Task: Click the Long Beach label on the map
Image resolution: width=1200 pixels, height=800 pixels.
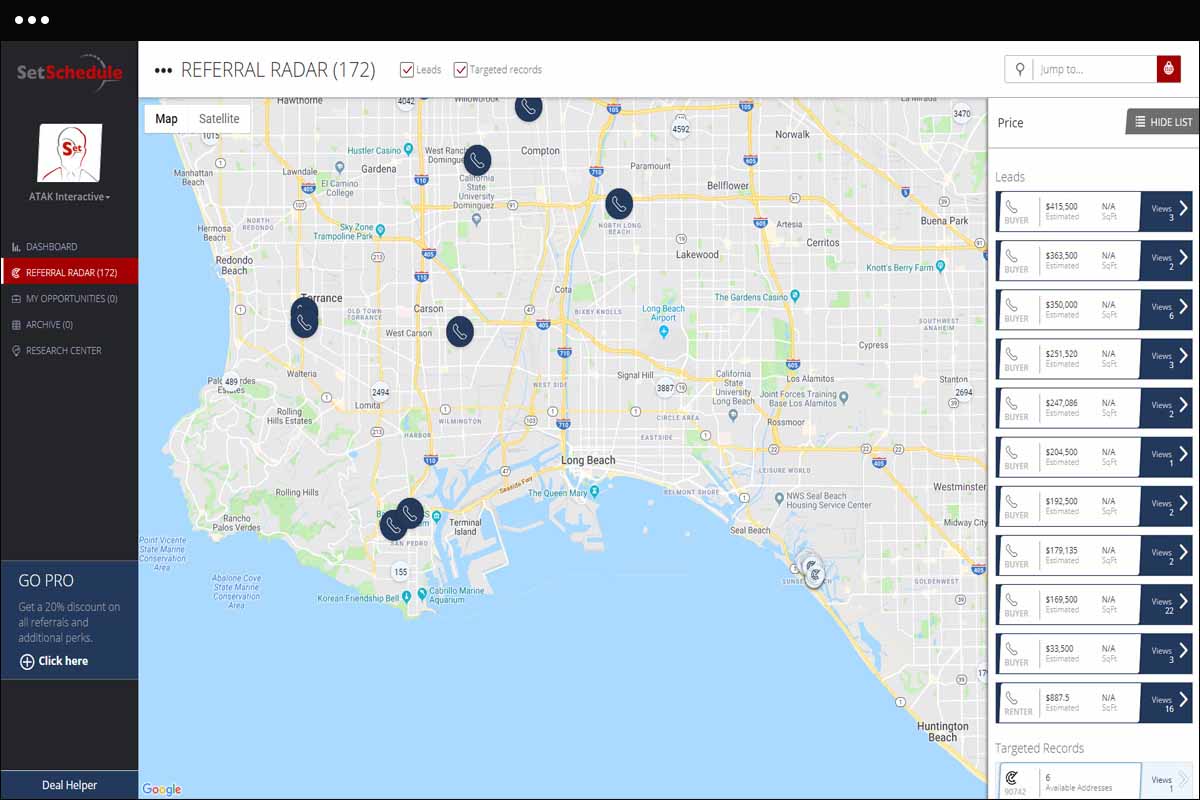Action: tap(588, 461)
